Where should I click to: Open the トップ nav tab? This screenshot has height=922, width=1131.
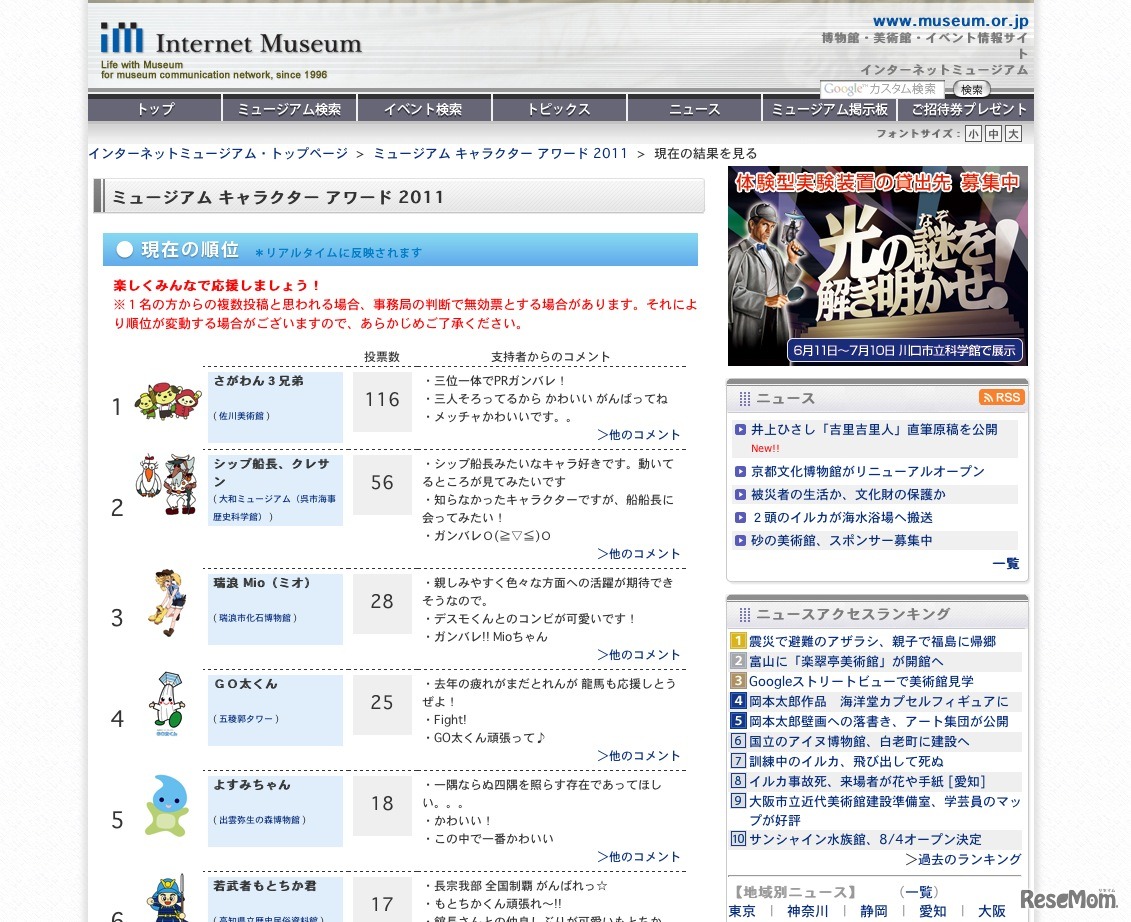point(154,109)
